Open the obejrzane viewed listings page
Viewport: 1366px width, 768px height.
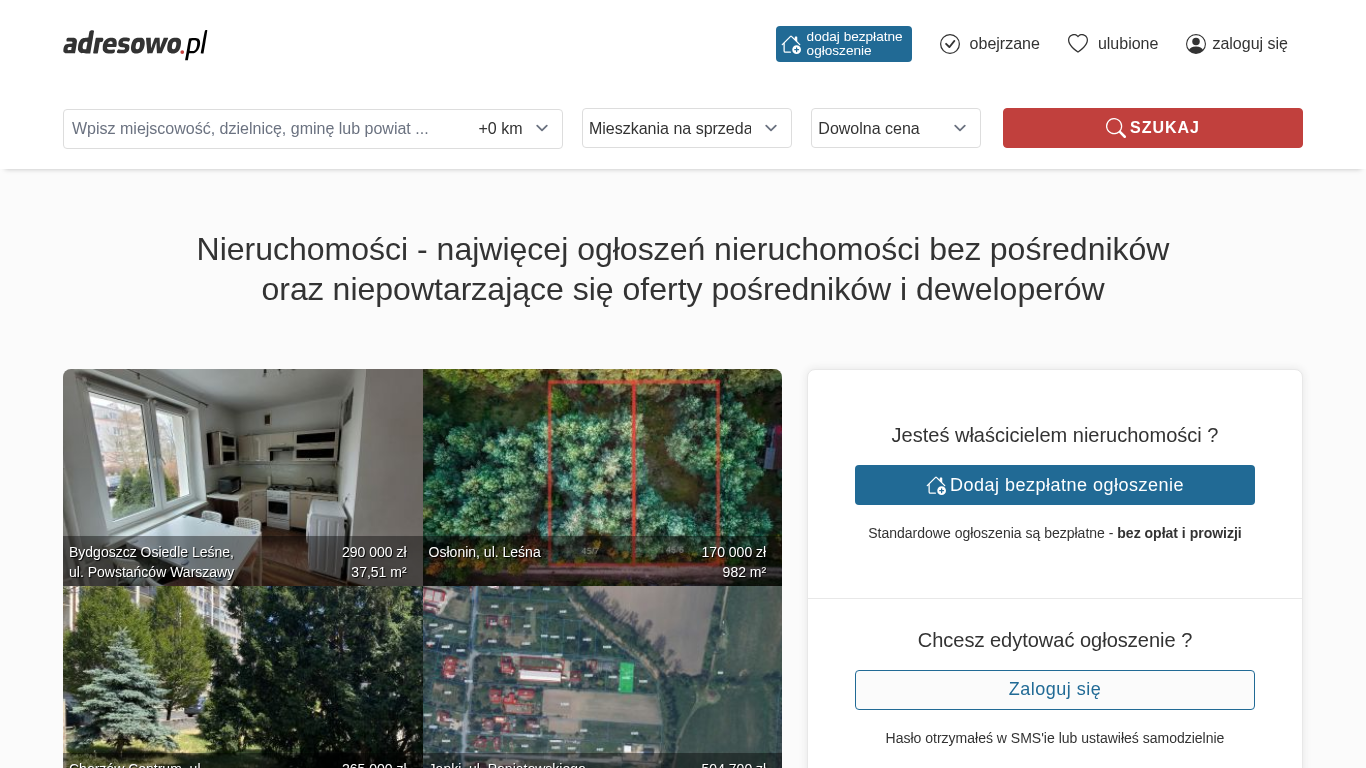1004,44
